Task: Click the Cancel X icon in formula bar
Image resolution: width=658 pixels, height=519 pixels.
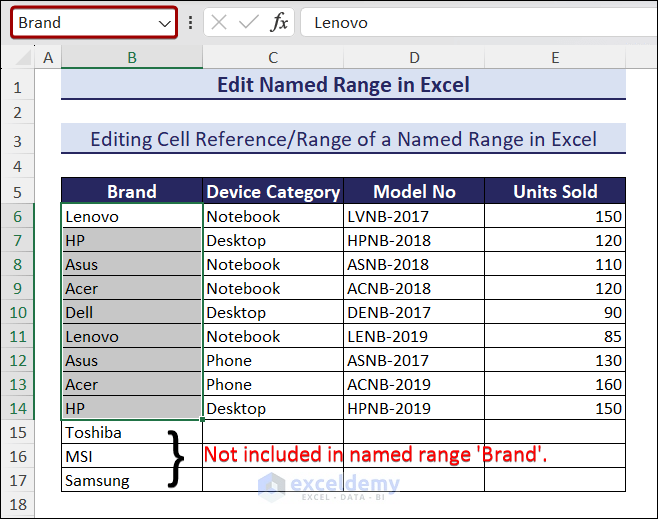Action: [220, 23]
